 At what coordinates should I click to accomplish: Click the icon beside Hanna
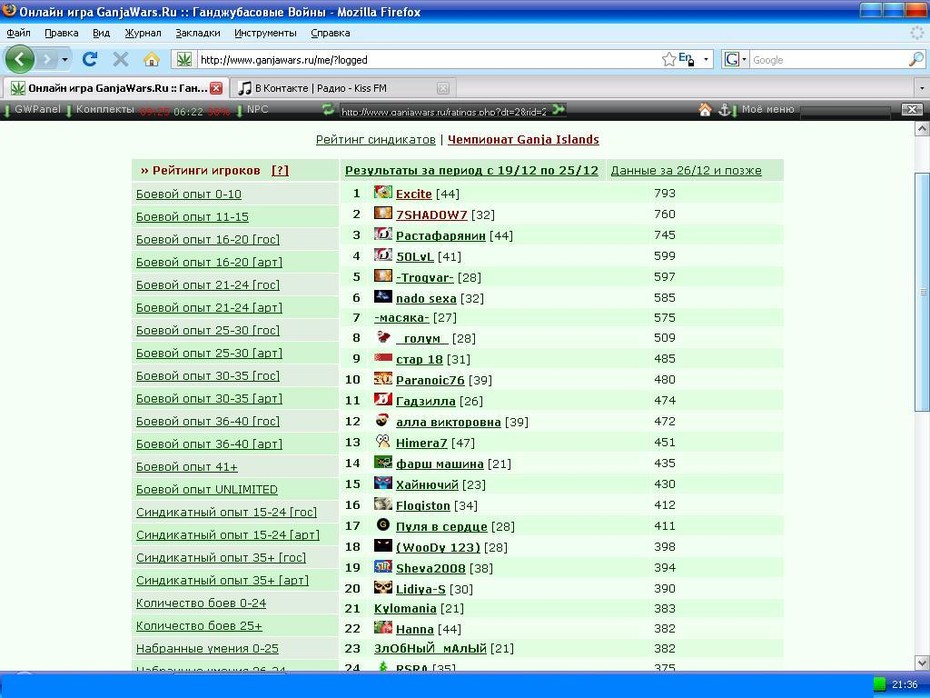point(383,627)
